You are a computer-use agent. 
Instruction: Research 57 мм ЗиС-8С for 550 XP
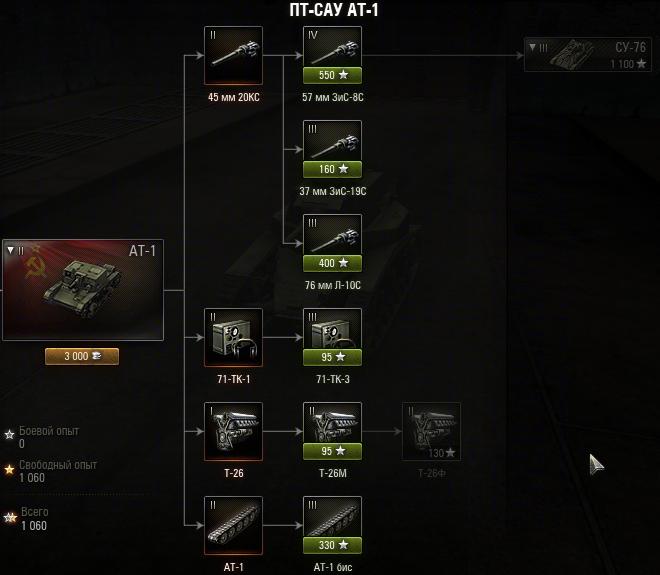pyautogui.click(x=332, y=75)
